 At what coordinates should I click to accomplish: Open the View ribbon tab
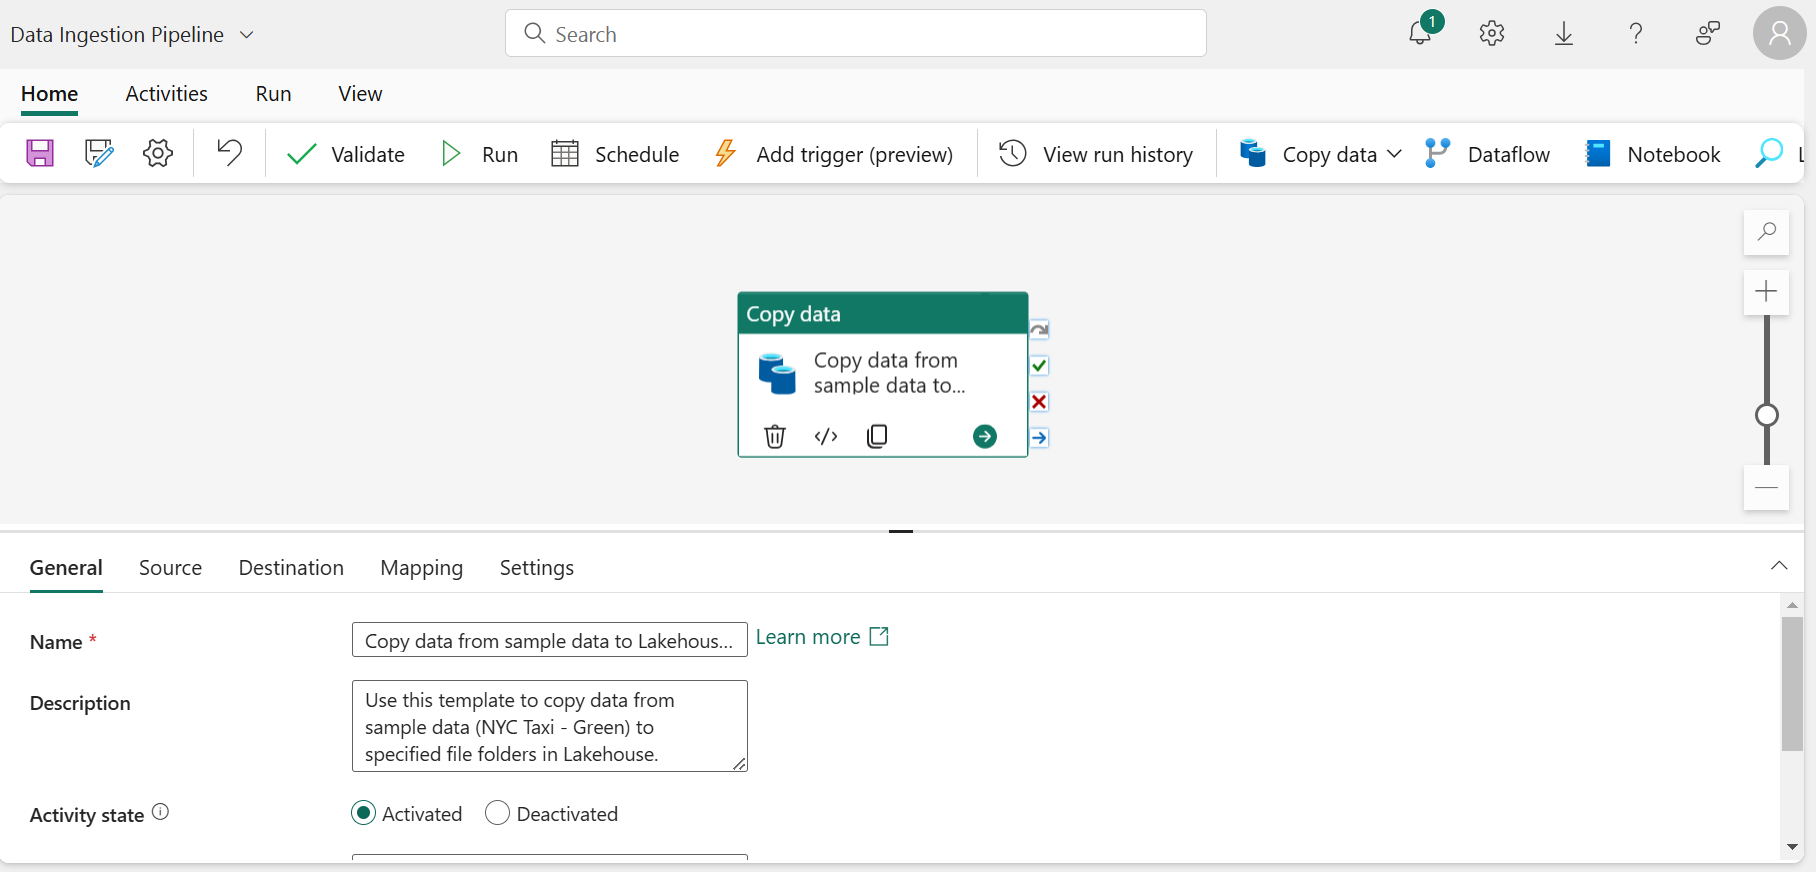pos(360,94)
